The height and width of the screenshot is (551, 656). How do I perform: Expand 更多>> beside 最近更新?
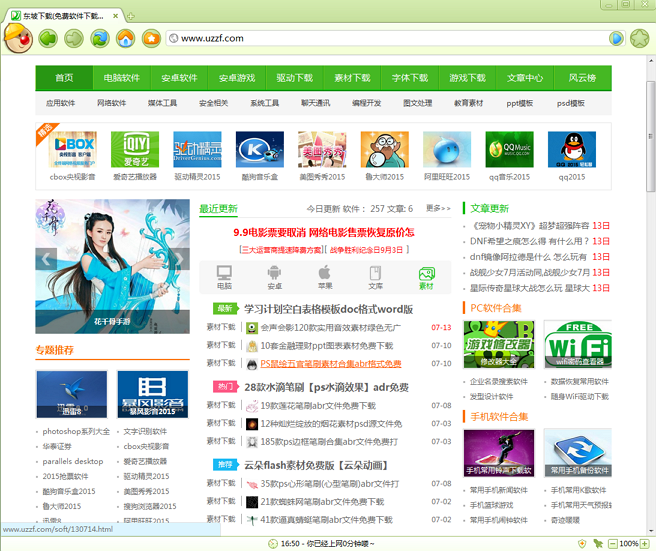pyautogui.click(x=438, y=208)
